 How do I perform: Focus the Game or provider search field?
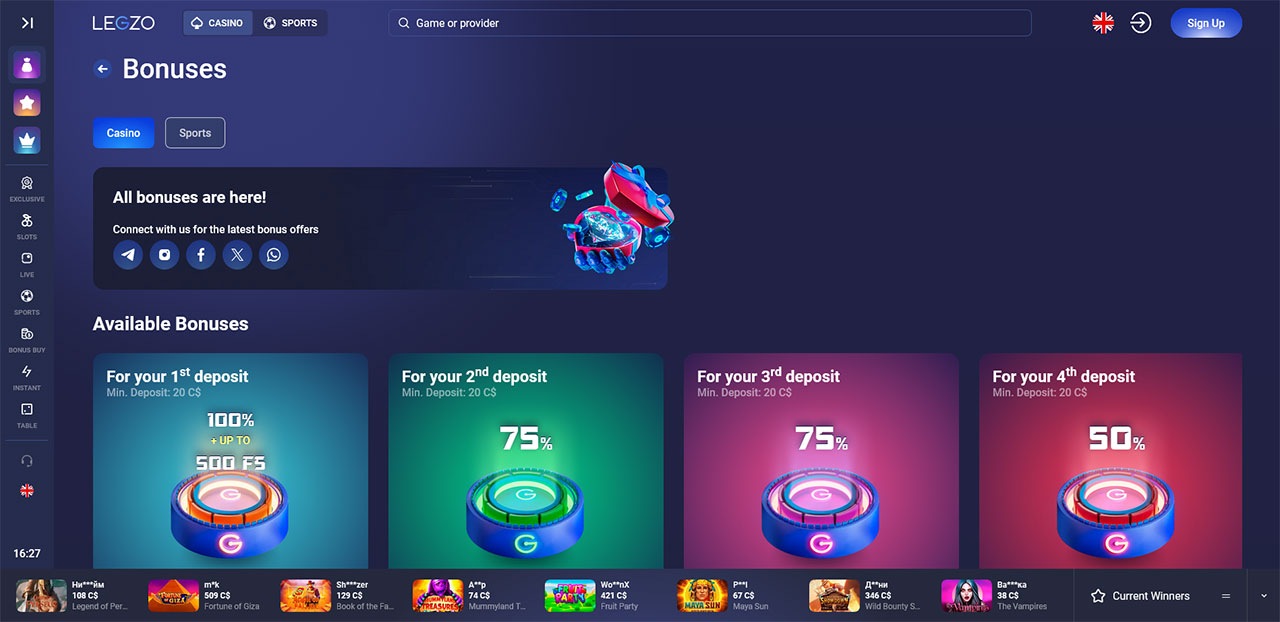click(x=710, y=23)
